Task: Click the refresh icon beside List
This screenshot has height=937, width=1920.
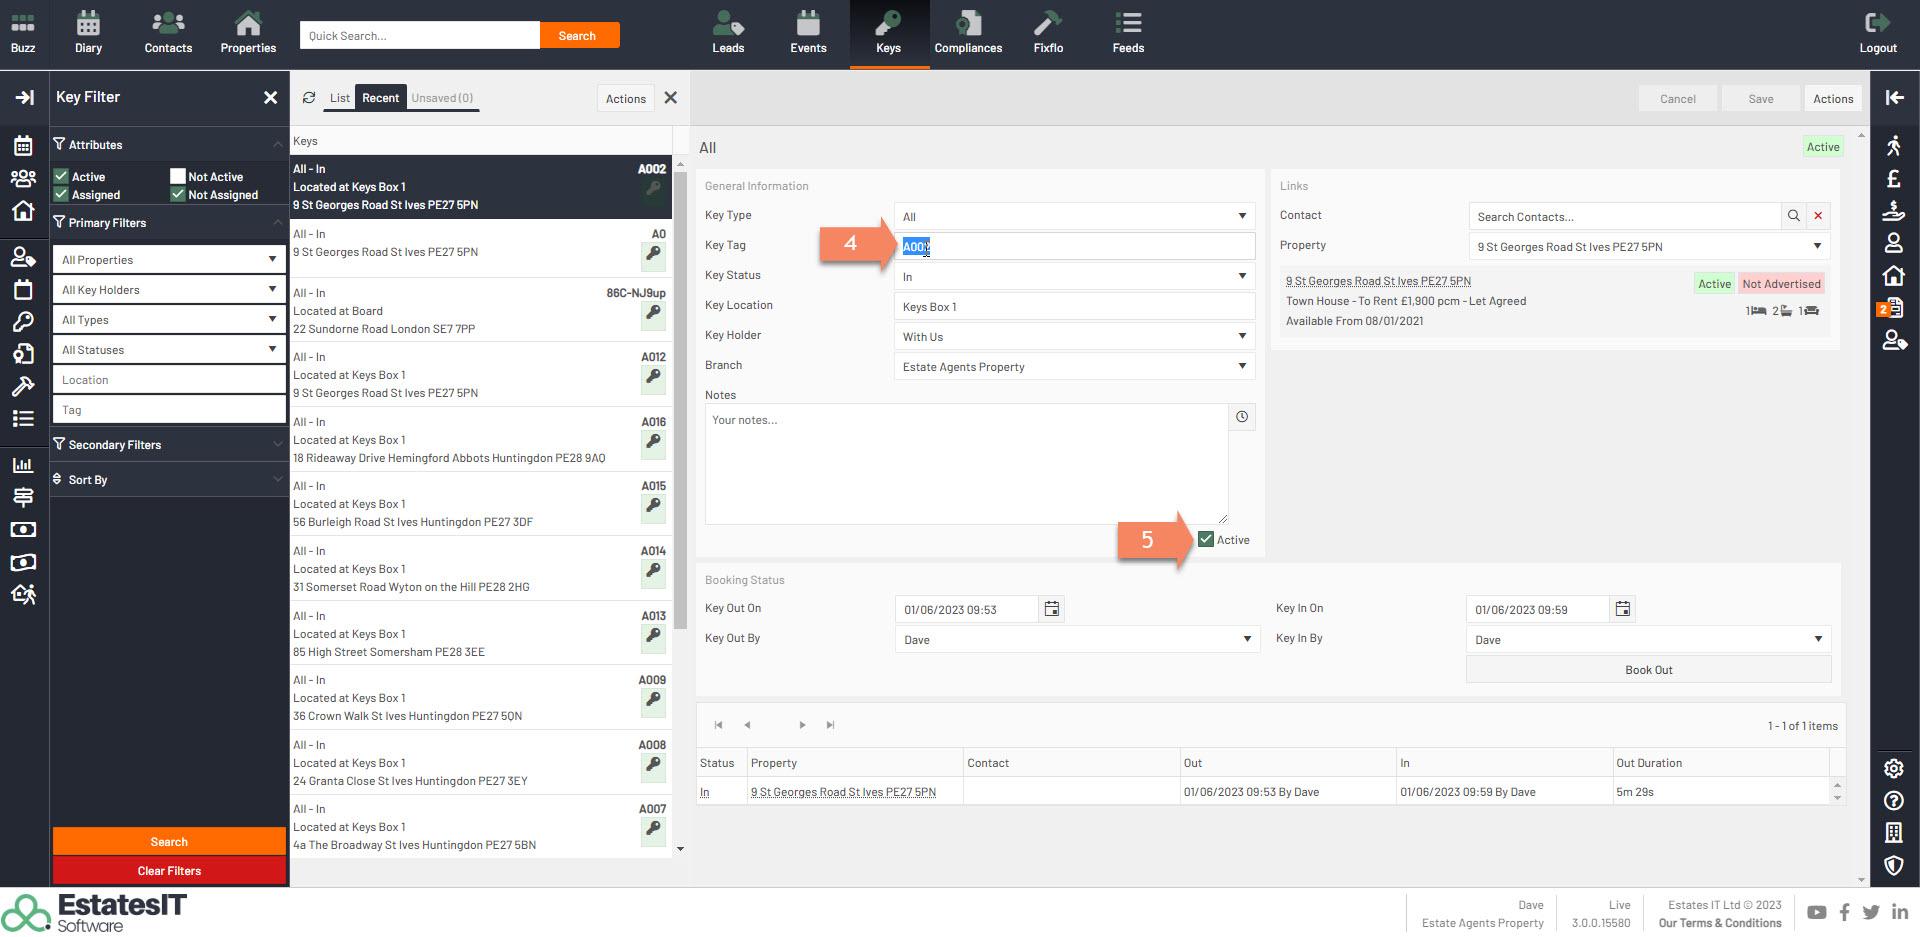Action: (x=309, y=98)
